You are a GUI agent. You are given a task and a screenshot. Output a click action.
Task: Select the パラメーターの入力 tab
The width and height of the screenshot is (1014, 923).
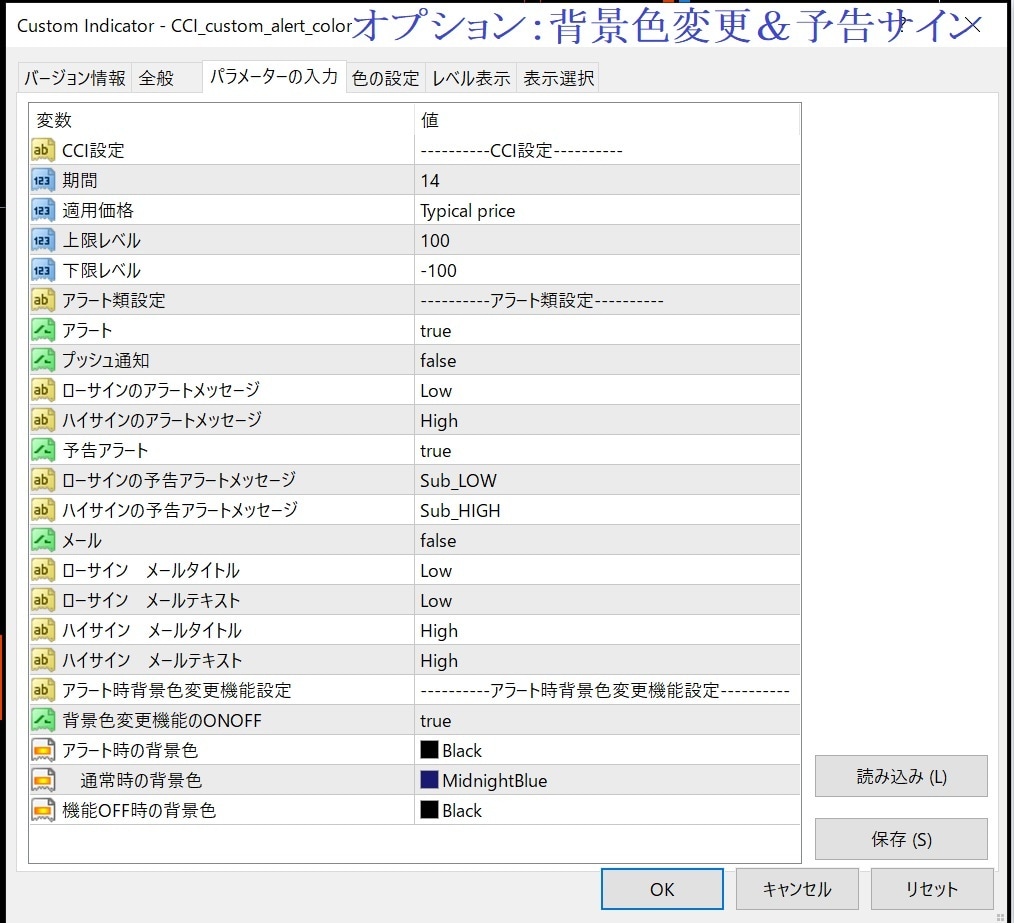pos(274,76)
